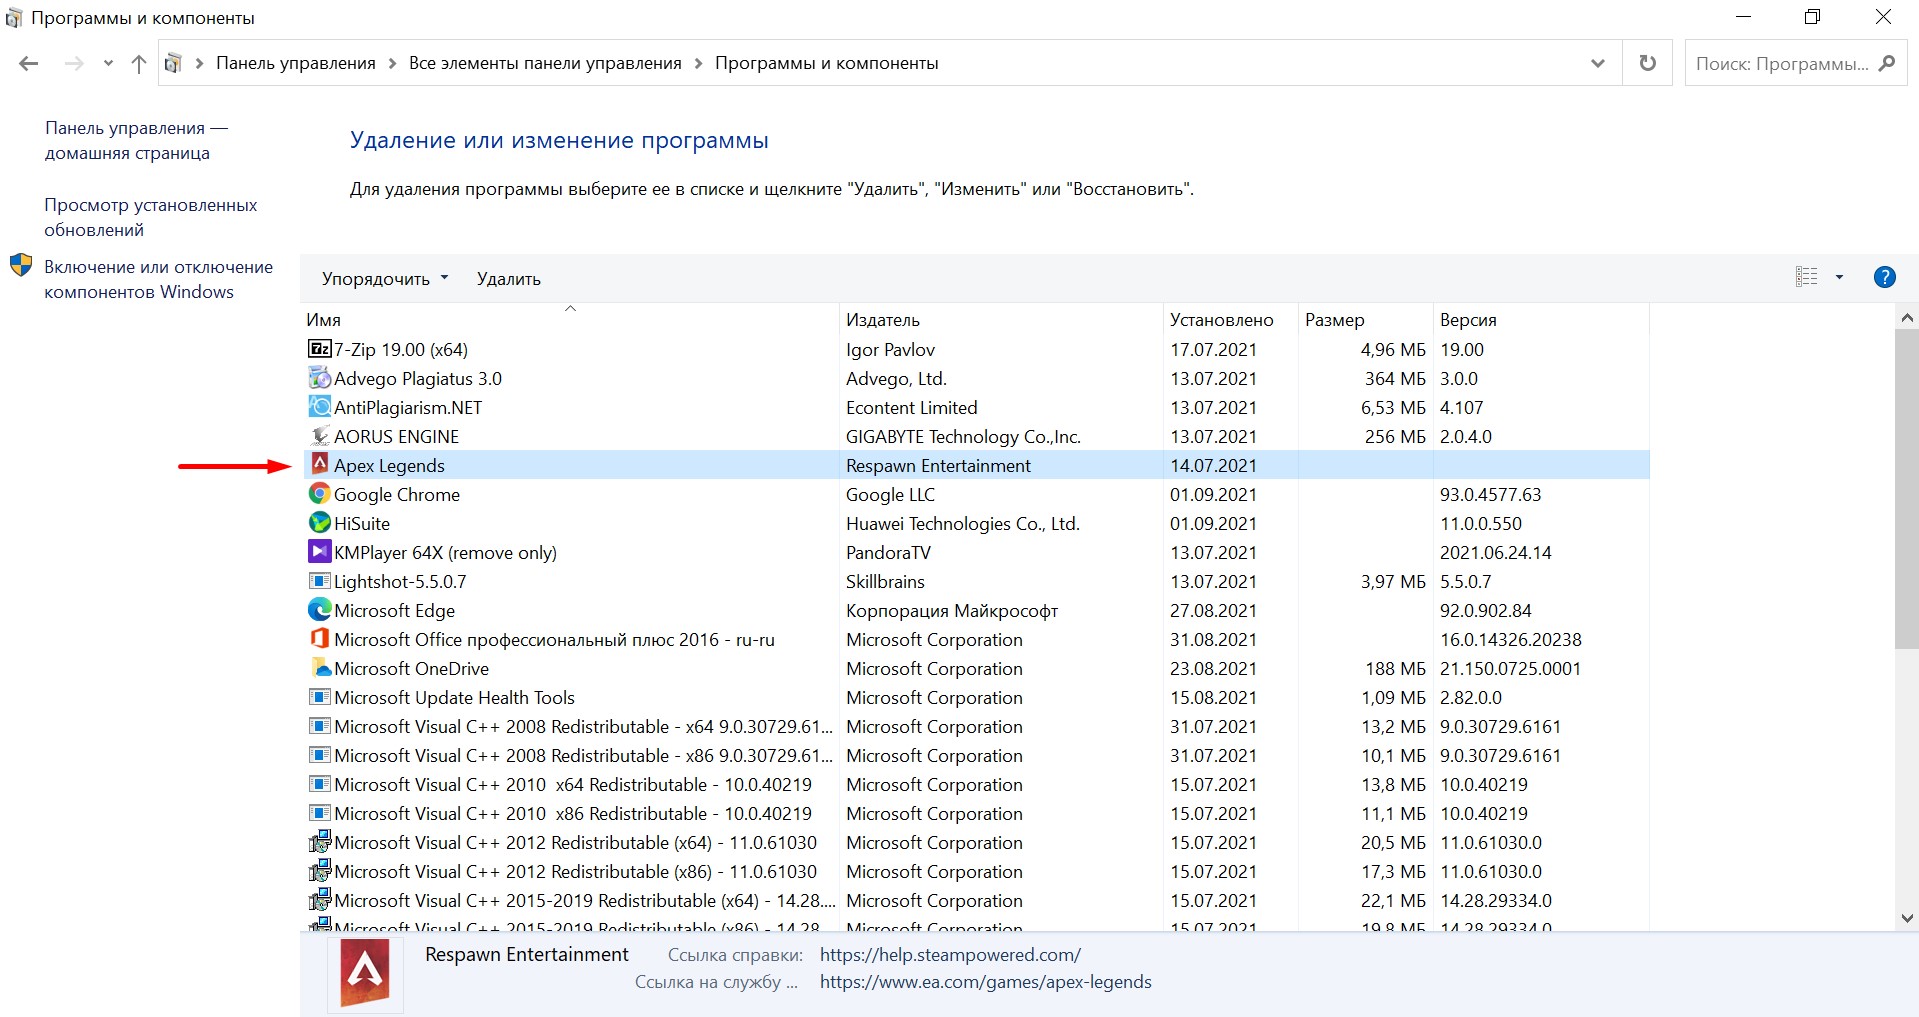Open the help.steampowered.com link
Image resolution: width=1919 pixels, height=1017 pixels.
pyautogui.click(x=950, y=955)
